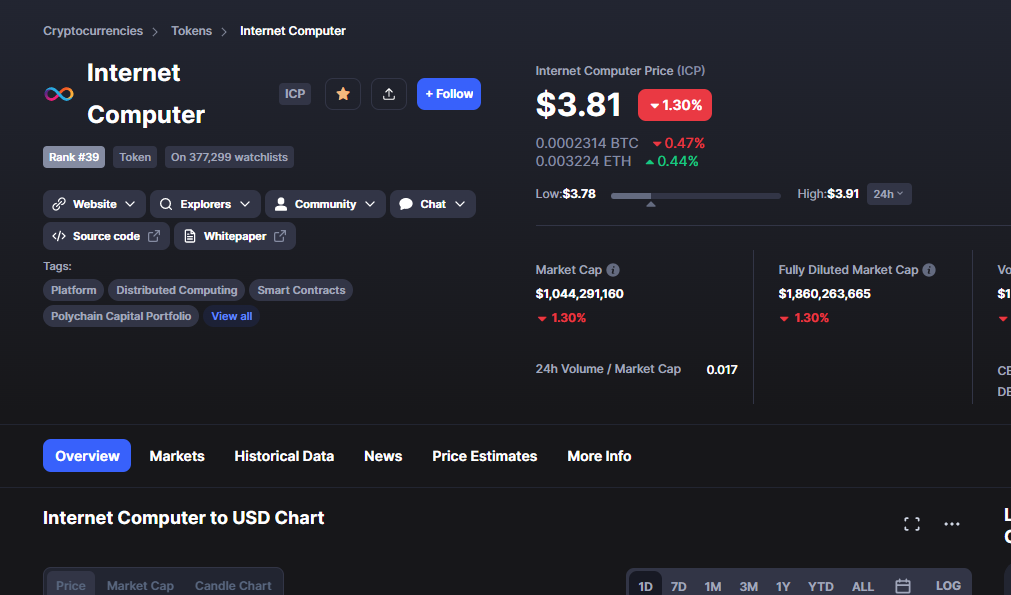The image size is (1011, 595).
Task: Click the On 377,299 watchlists badge
Action: click(229, 157)
